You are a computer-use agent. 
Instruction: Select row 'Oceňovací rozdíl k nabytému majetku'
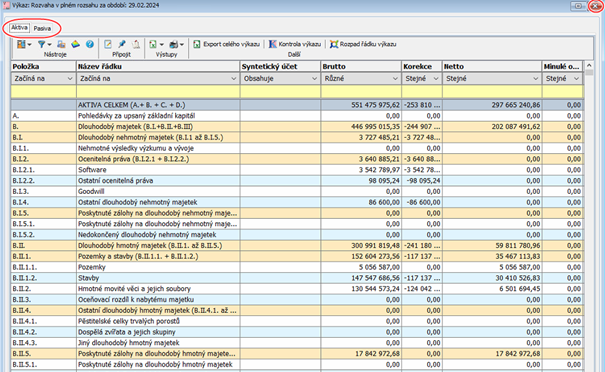click(297, 299)
